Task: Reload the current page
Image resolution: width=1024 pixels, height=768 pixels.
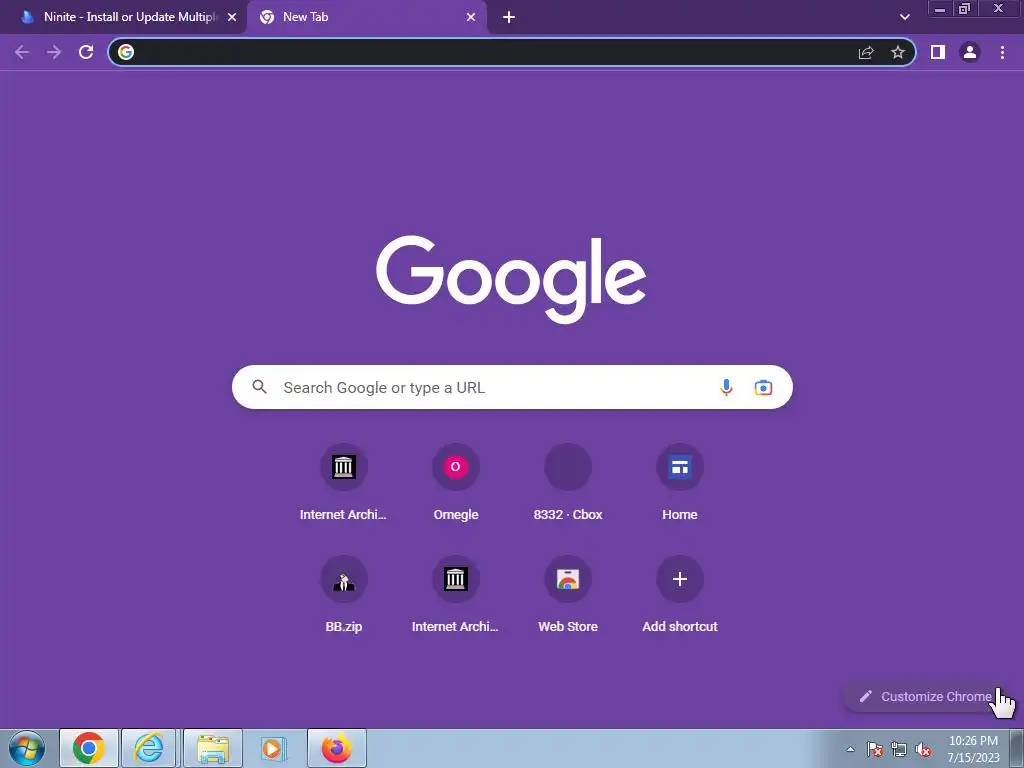Action: (86, 52)
